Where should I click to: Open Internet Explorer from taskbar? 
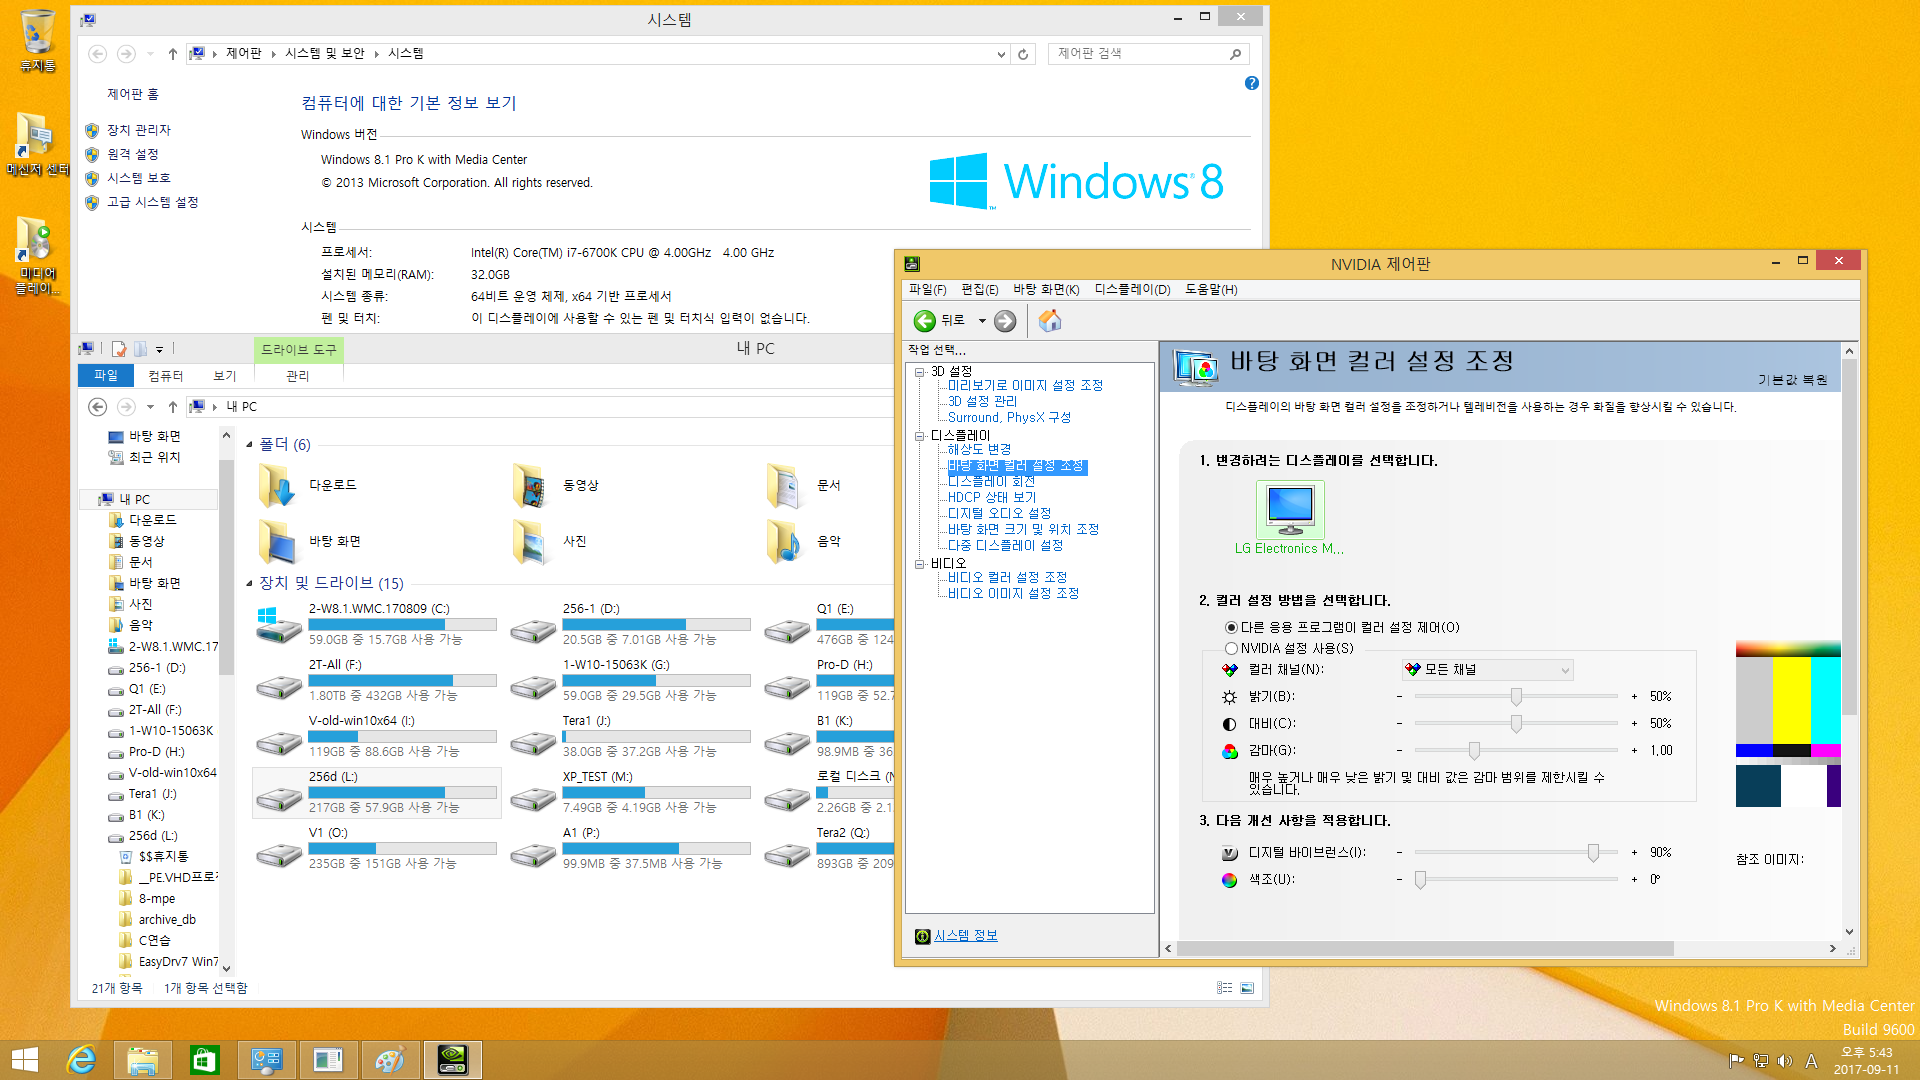[81, 1060]
